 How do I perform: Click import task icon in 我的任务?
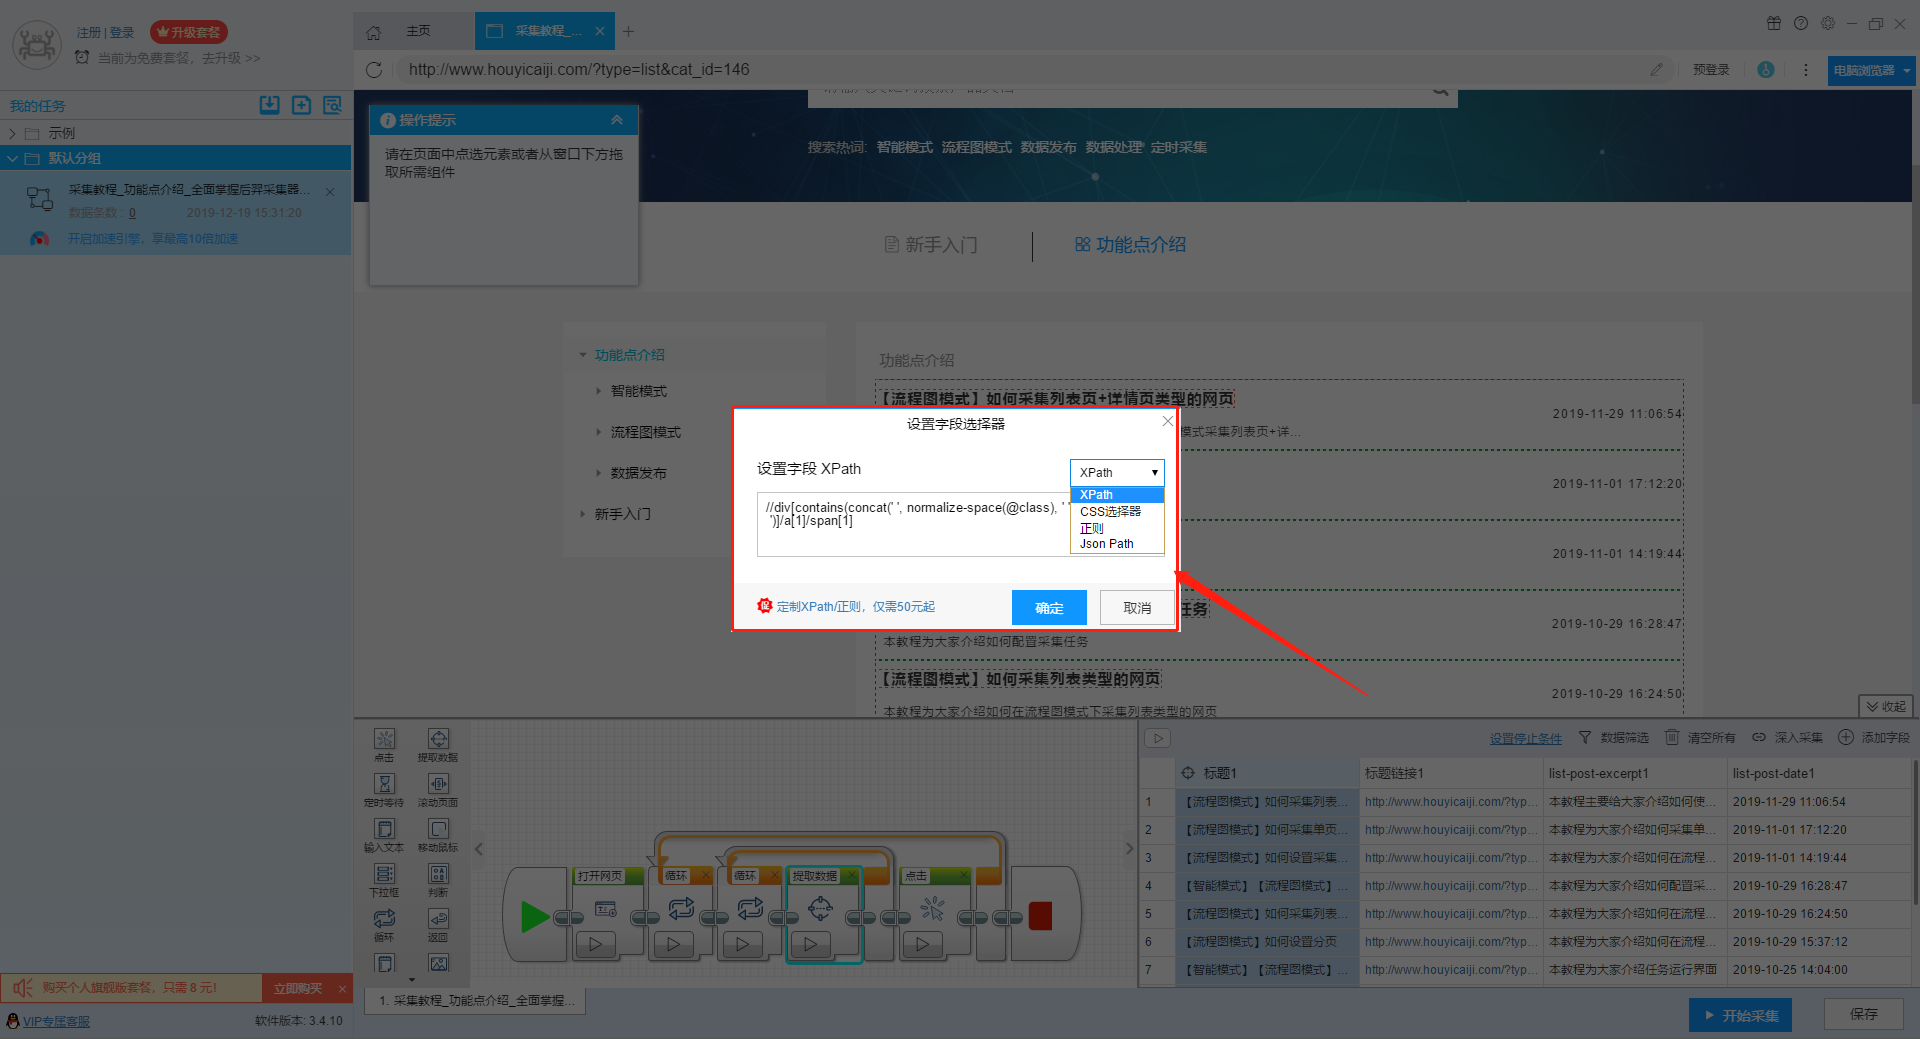270,105
